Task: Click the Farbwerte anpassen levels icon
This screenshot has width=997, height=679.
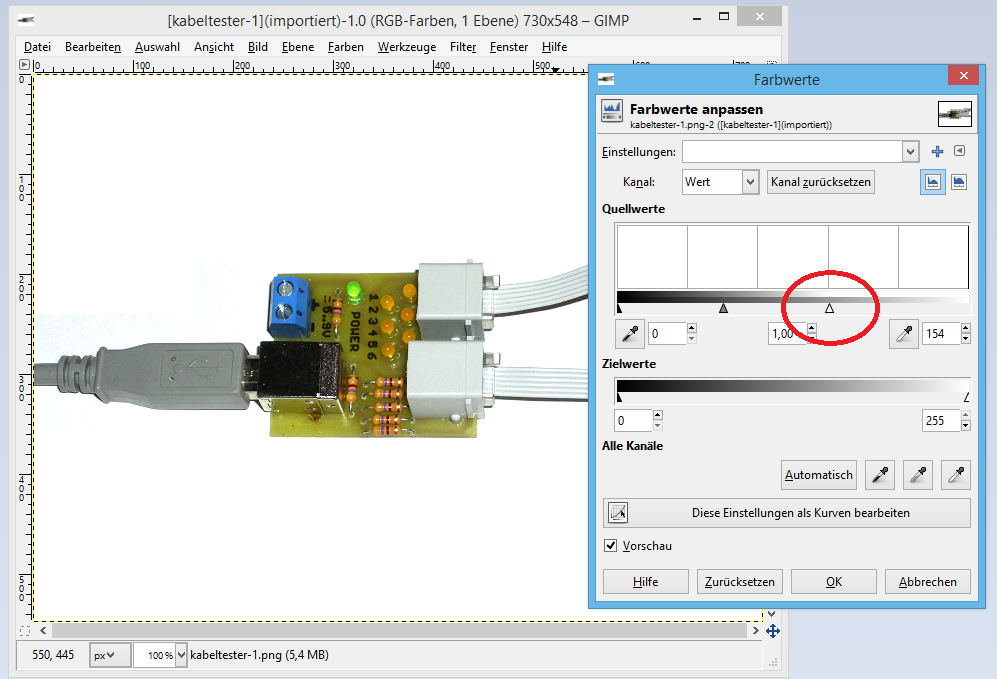Action: click(x=612, y=111)
